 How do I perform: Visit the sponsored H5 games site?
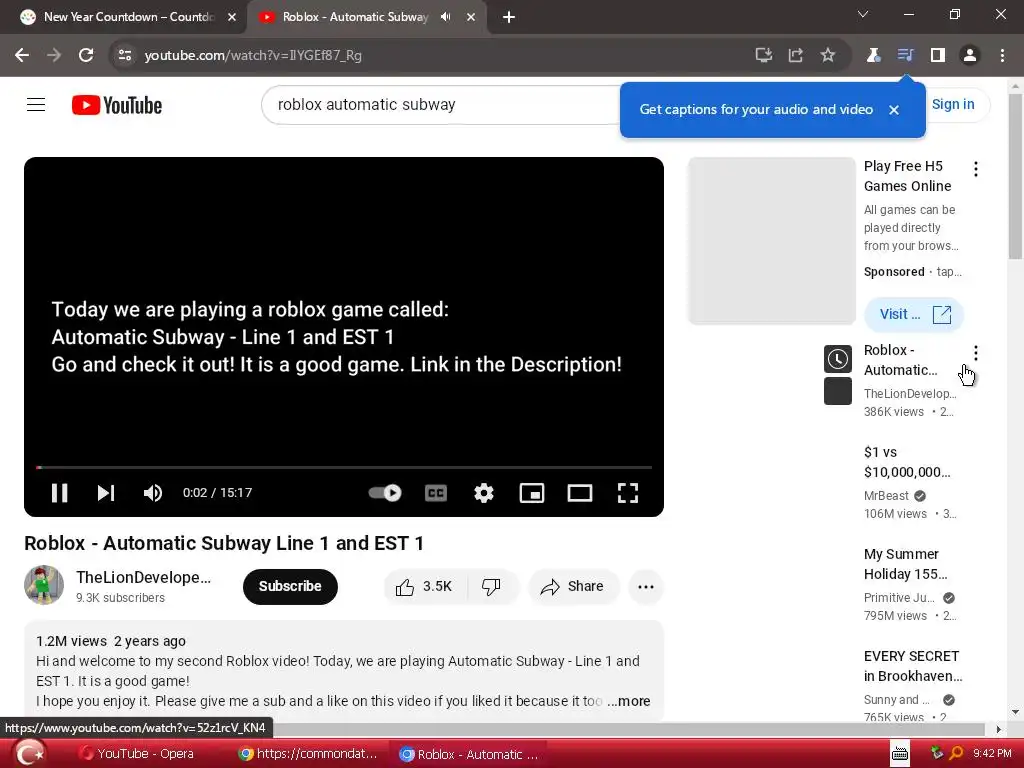(x=914, y=314)
